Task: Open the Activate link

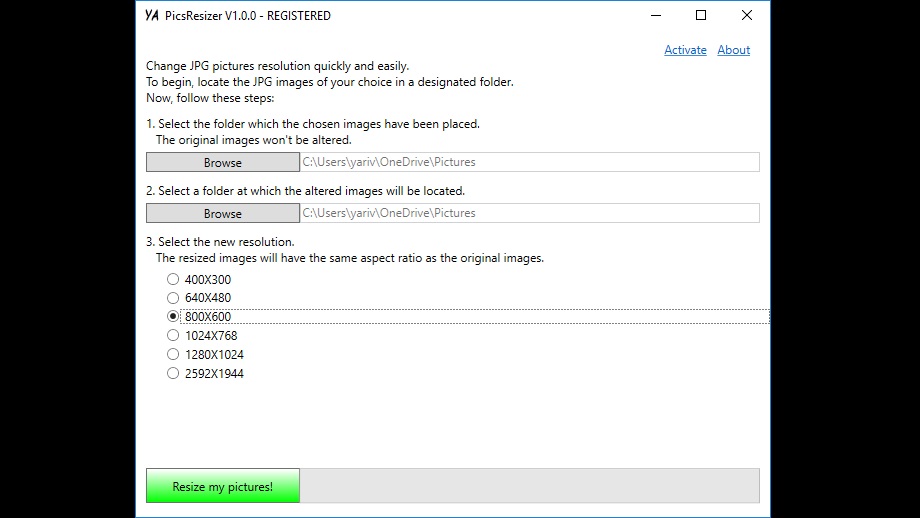Action: pyautogui.click(x=685, y=50)
